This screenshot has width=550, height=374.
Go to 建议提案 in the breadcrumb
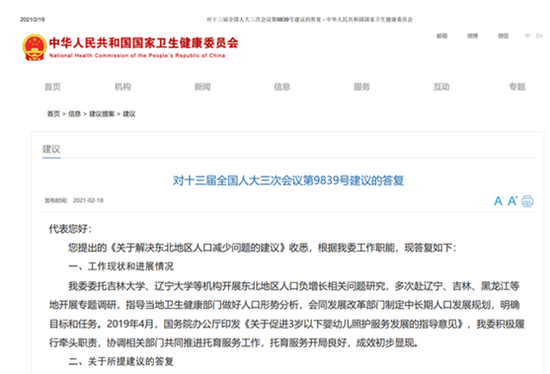tap(102, 114)
